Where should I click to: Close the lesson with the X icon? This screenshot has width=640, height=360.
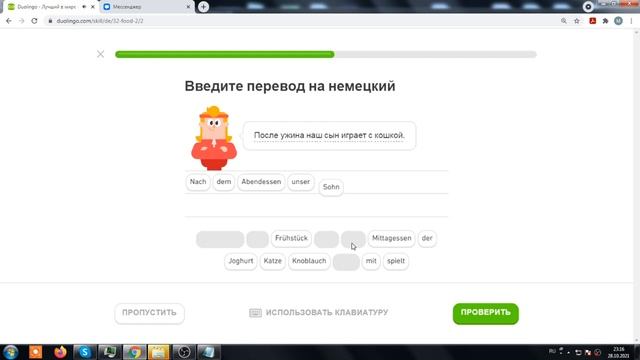pos(100,54)
